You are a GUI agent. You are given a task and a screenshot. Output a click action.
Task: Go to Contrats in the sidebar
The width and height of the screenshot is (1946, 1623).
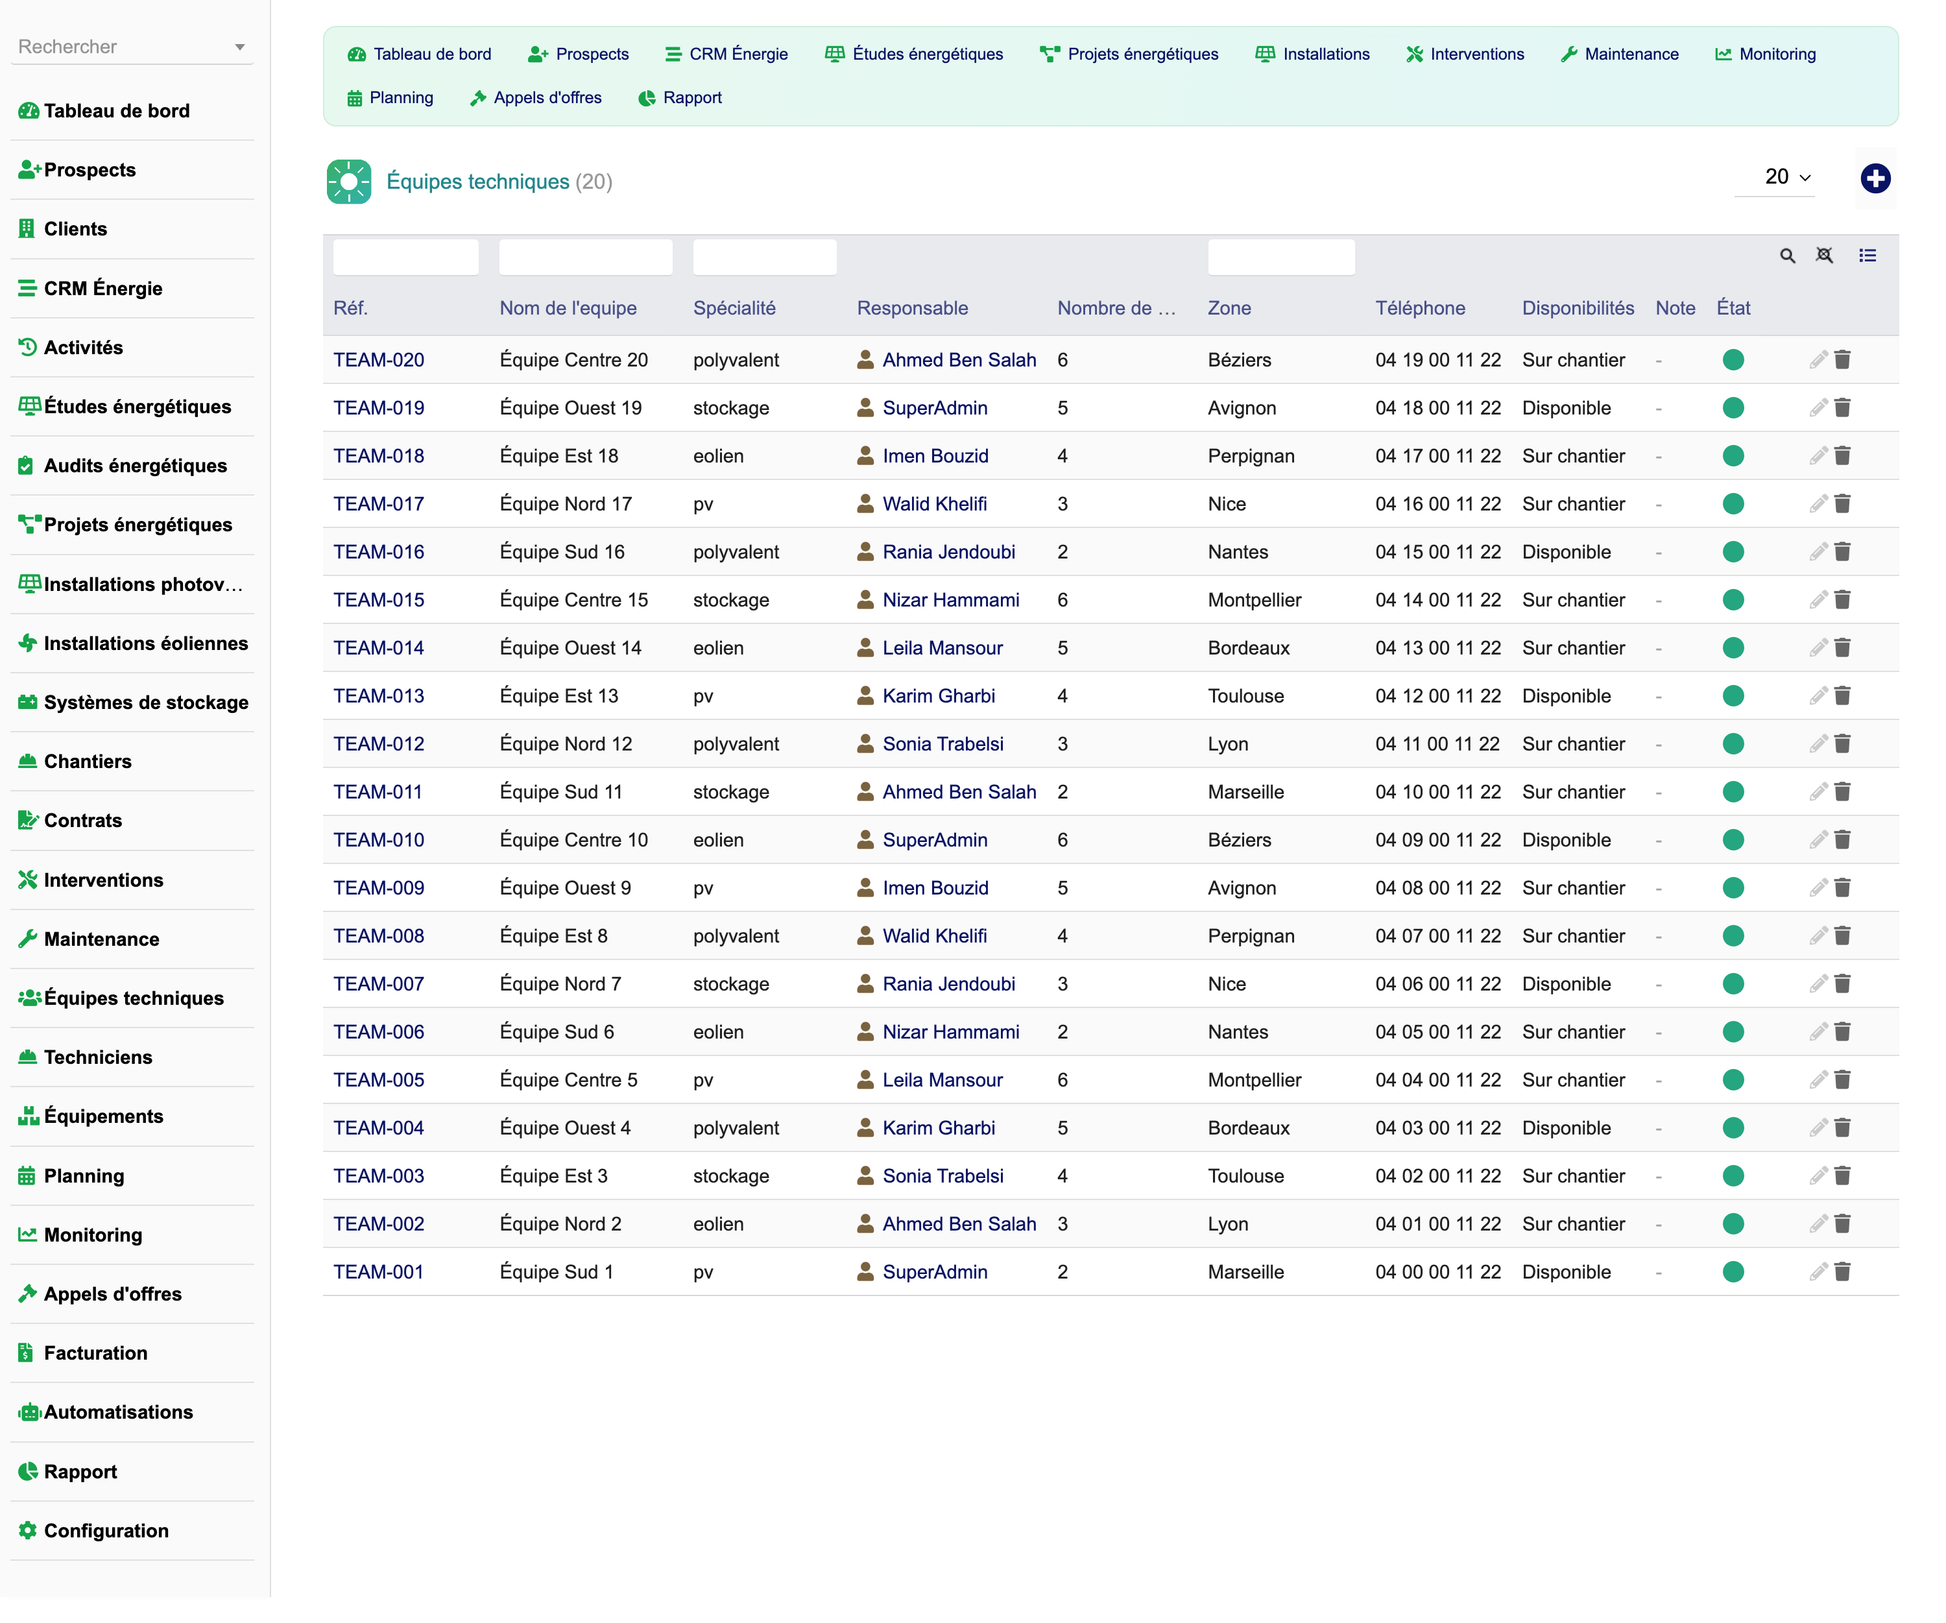[83, 821]
